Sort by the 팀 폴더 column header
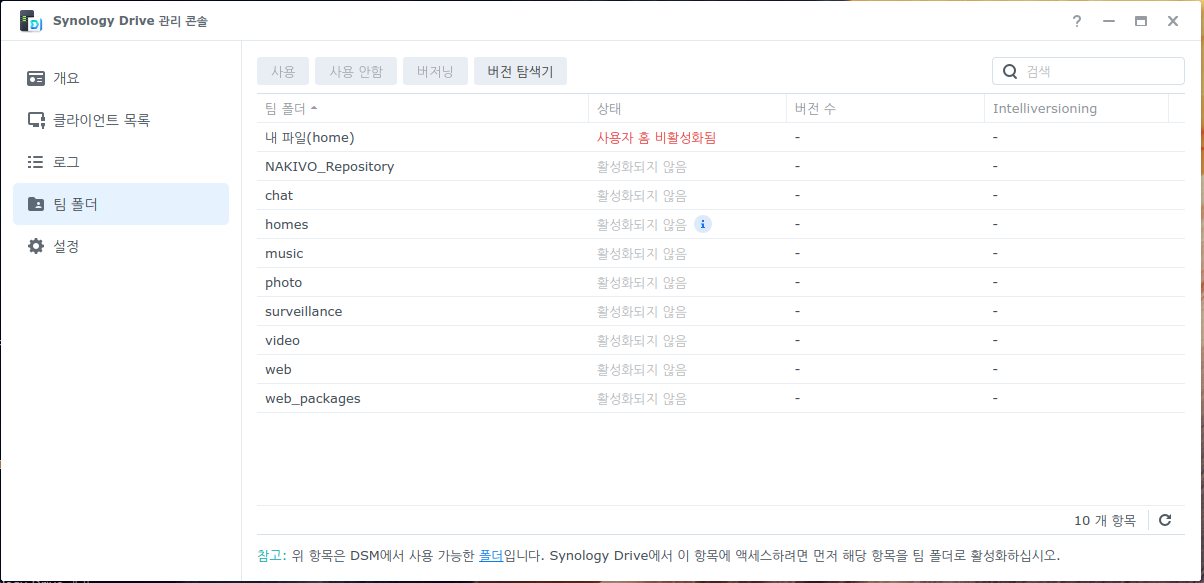Image resolution: width=1204 pixels, height=583 pixels. pos(422,108)
